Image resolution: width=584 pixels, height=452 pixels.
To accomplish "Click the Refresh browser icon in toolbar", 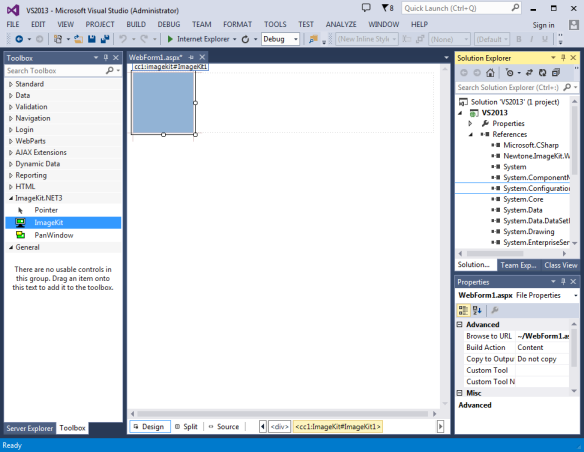I will coord(245,39).
